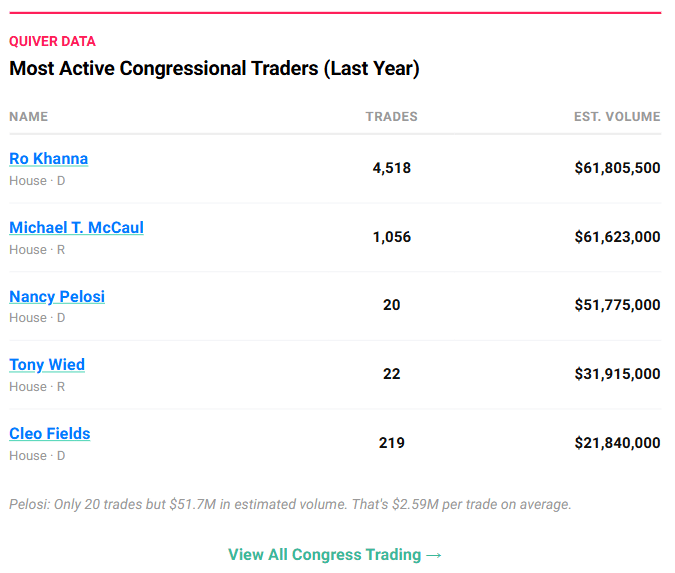Select the Cleo Fields link

click(50, 434)
